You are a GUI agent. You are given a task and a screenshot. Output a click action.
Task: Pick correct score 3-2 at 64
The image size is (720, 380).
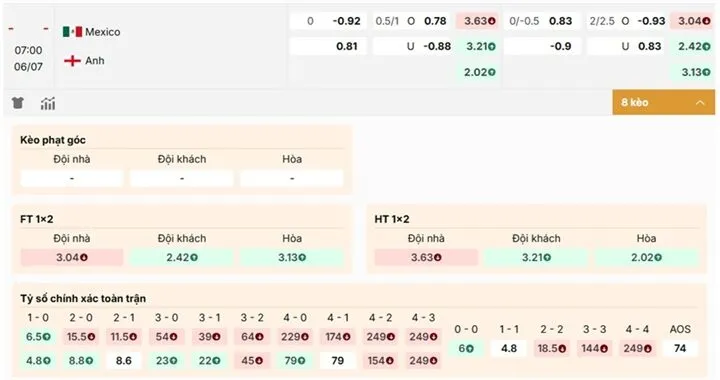[252, 336]
